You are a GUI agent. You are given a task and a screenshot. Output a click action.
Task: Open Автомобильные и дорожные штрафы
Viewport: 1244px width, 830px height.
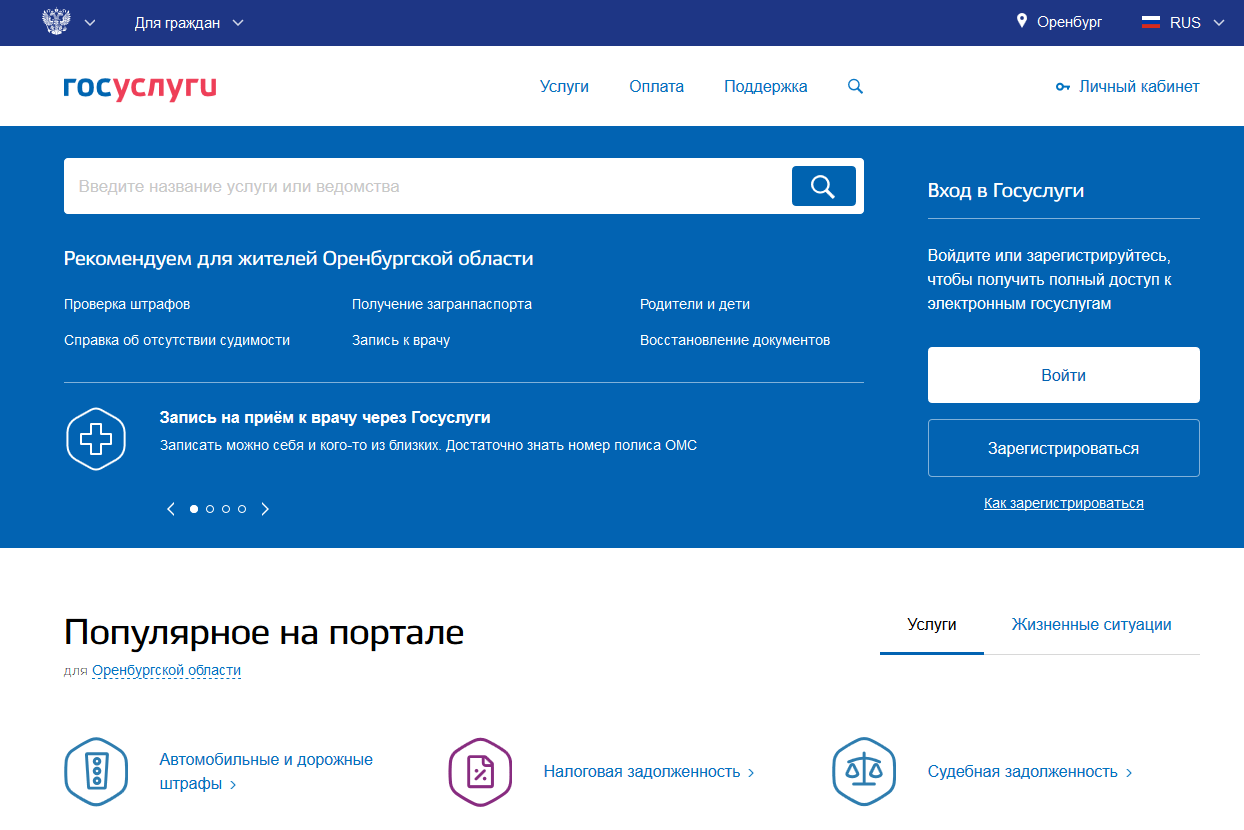[266, 772]
